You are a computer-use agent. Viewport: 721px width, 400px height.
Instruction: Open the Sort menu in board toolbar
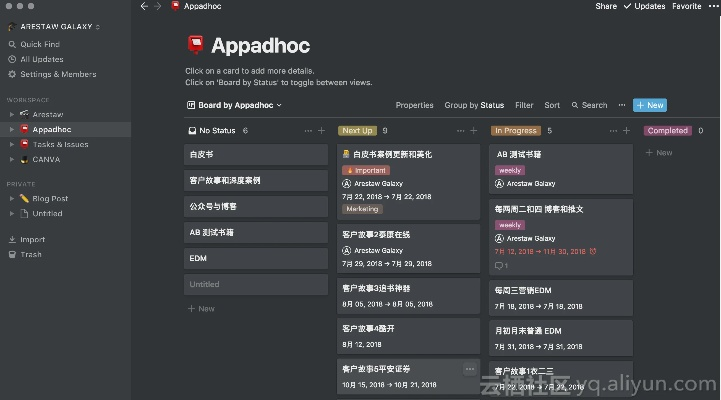(552, 105)
